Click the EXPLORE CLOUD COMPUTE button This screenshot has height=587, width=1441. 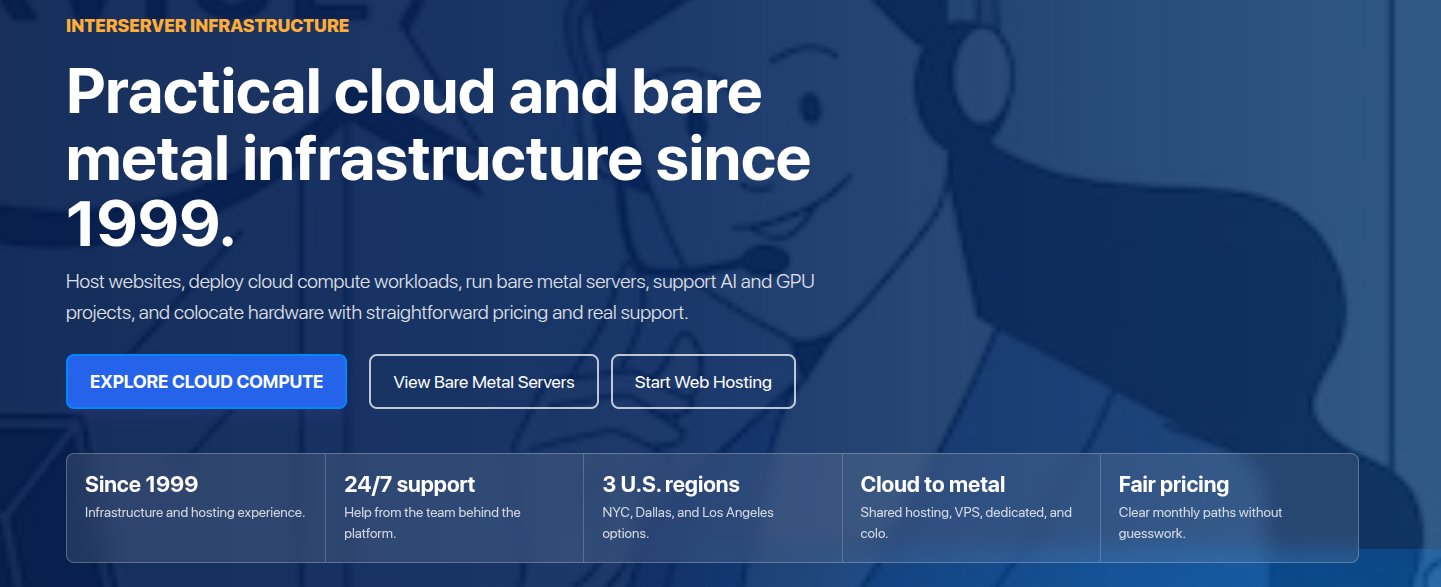click(x=206, y=382)
